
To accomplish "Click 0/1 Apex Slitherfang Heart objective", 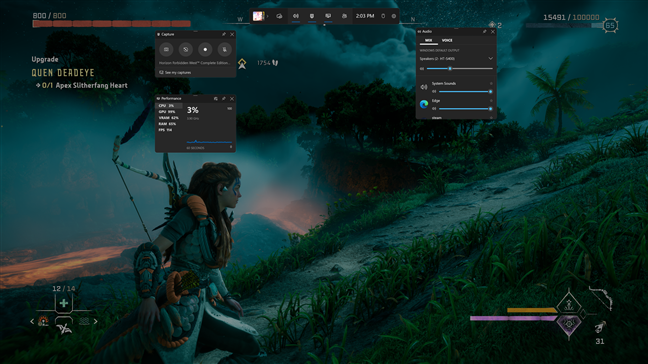I will click(81, 86).
